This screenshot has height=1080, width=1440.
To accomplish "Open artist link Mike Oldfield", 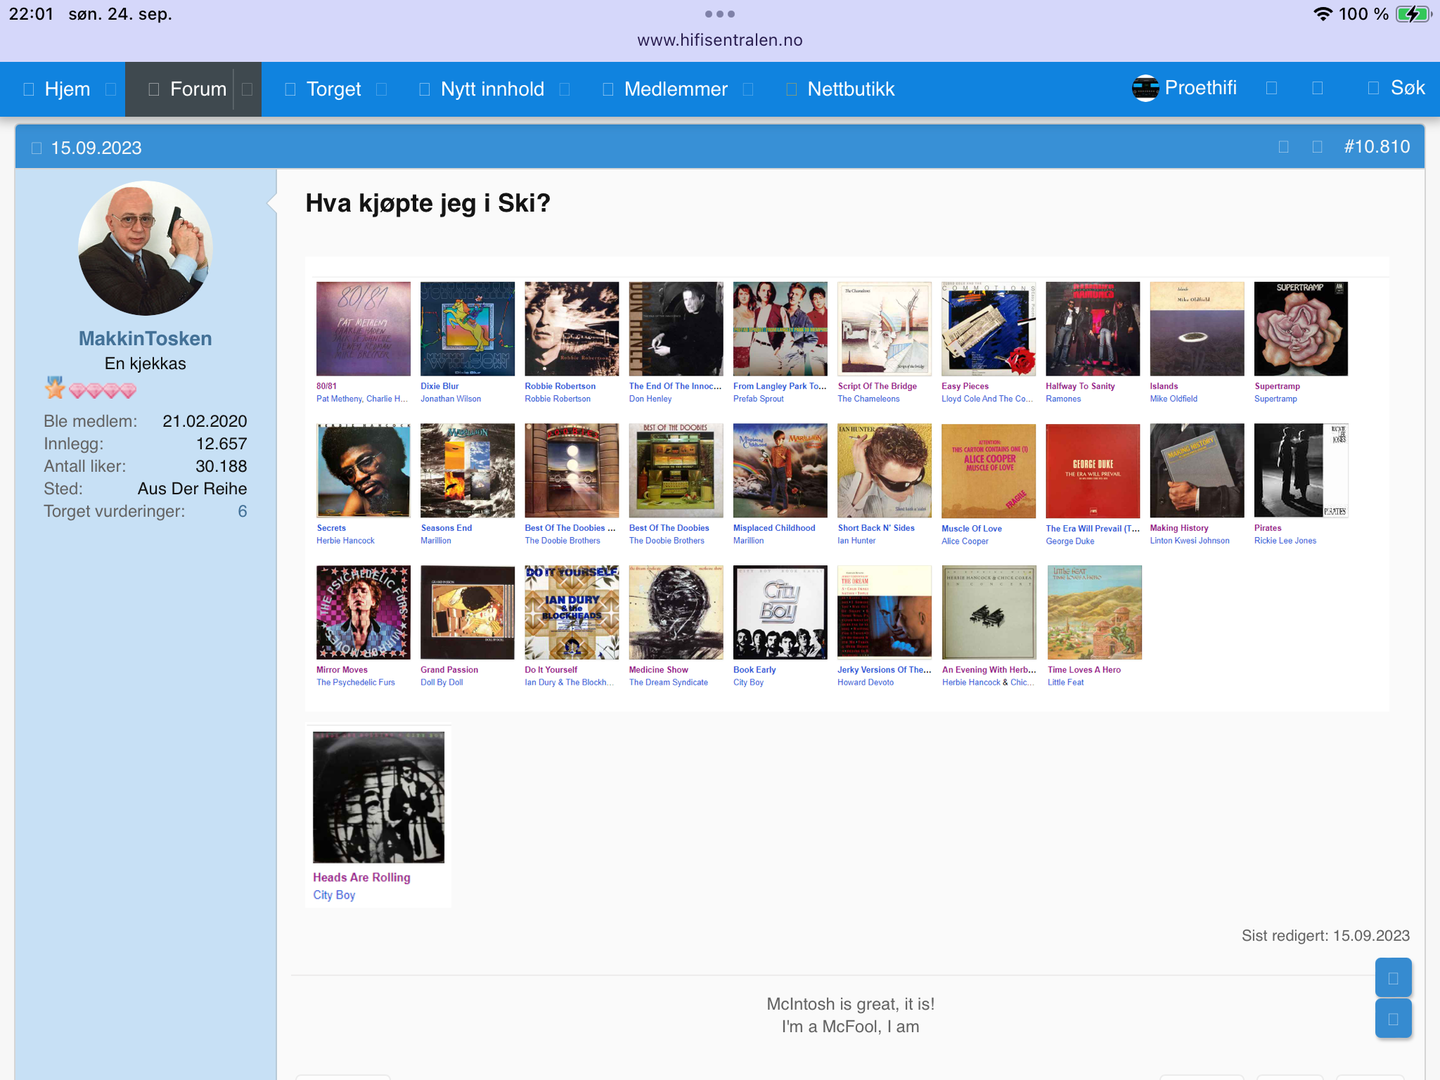I will (1174, 399).
